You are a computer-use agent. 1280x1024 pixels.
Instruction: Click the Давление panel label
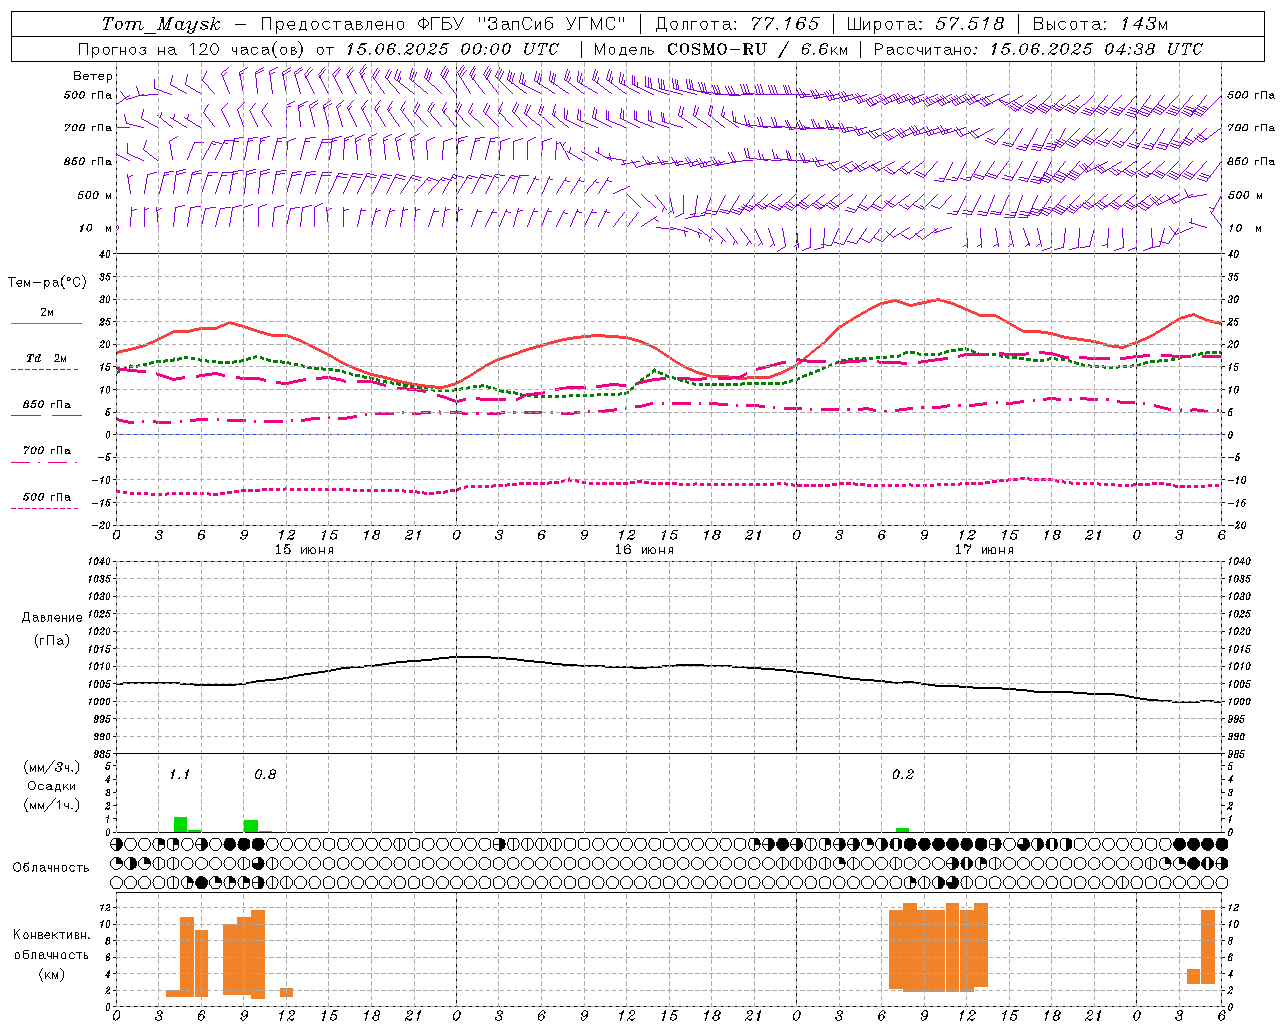tap(52, 618)
